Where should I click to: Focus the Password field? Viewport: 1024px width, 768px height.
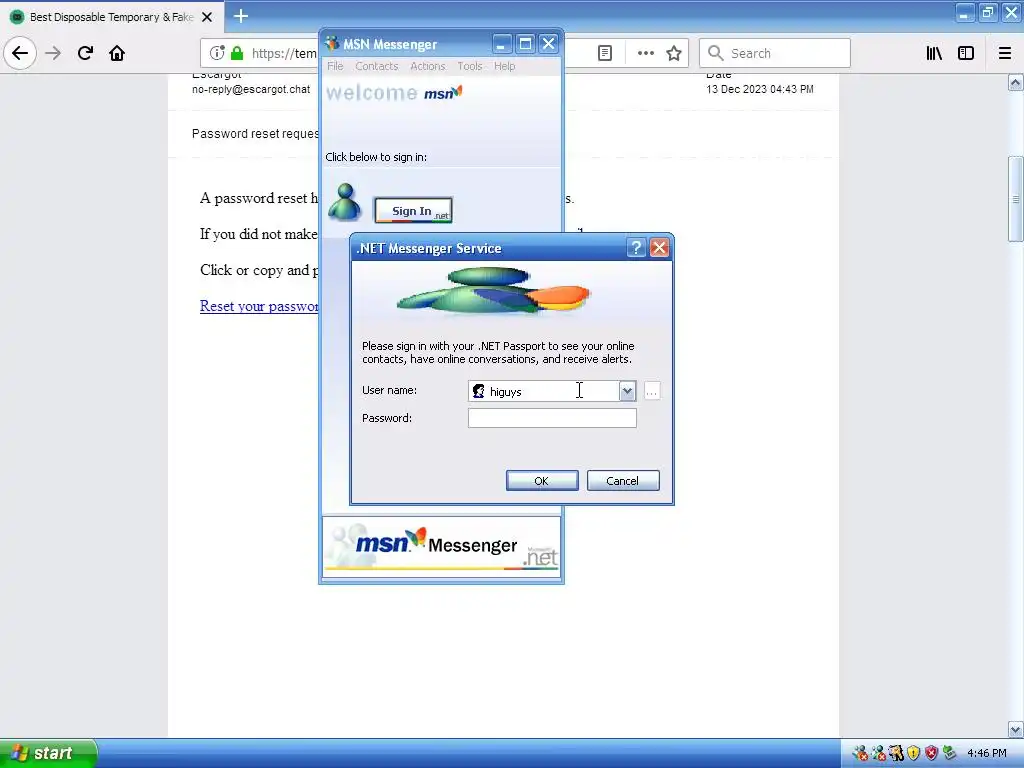click(552, 418)
